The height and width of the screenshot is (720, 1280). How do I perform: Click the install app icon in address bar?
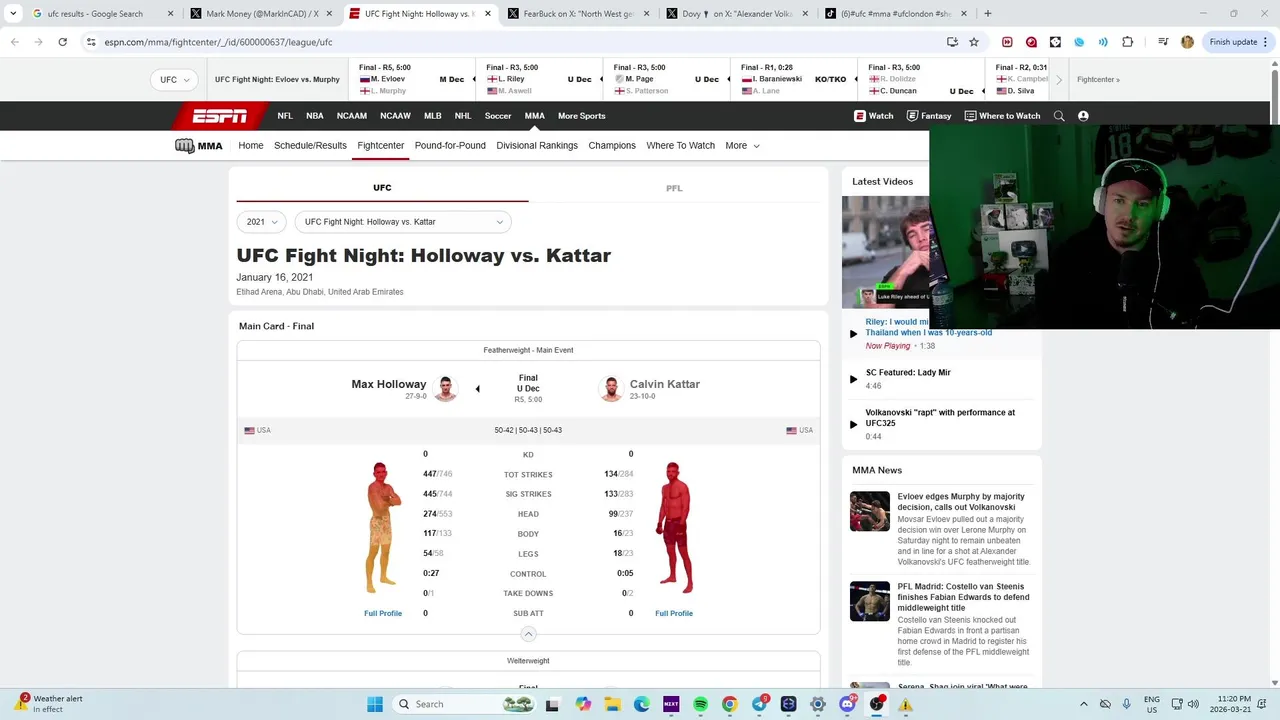(952, 42)
